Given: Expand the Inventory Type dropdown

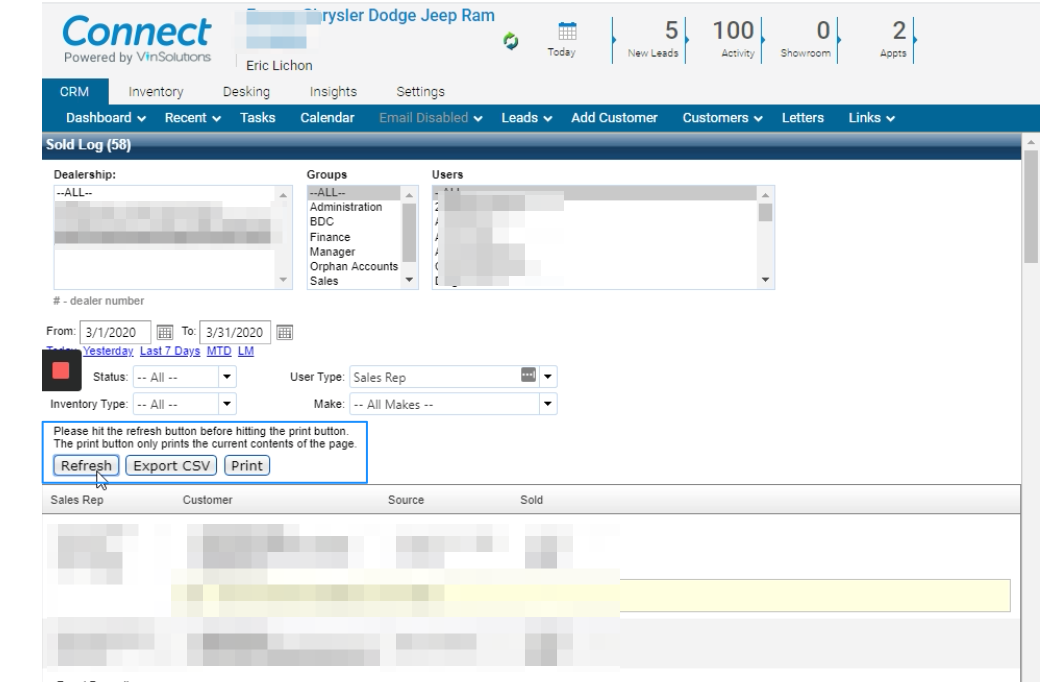Looking at the screenshot, I should coord(227,404).
